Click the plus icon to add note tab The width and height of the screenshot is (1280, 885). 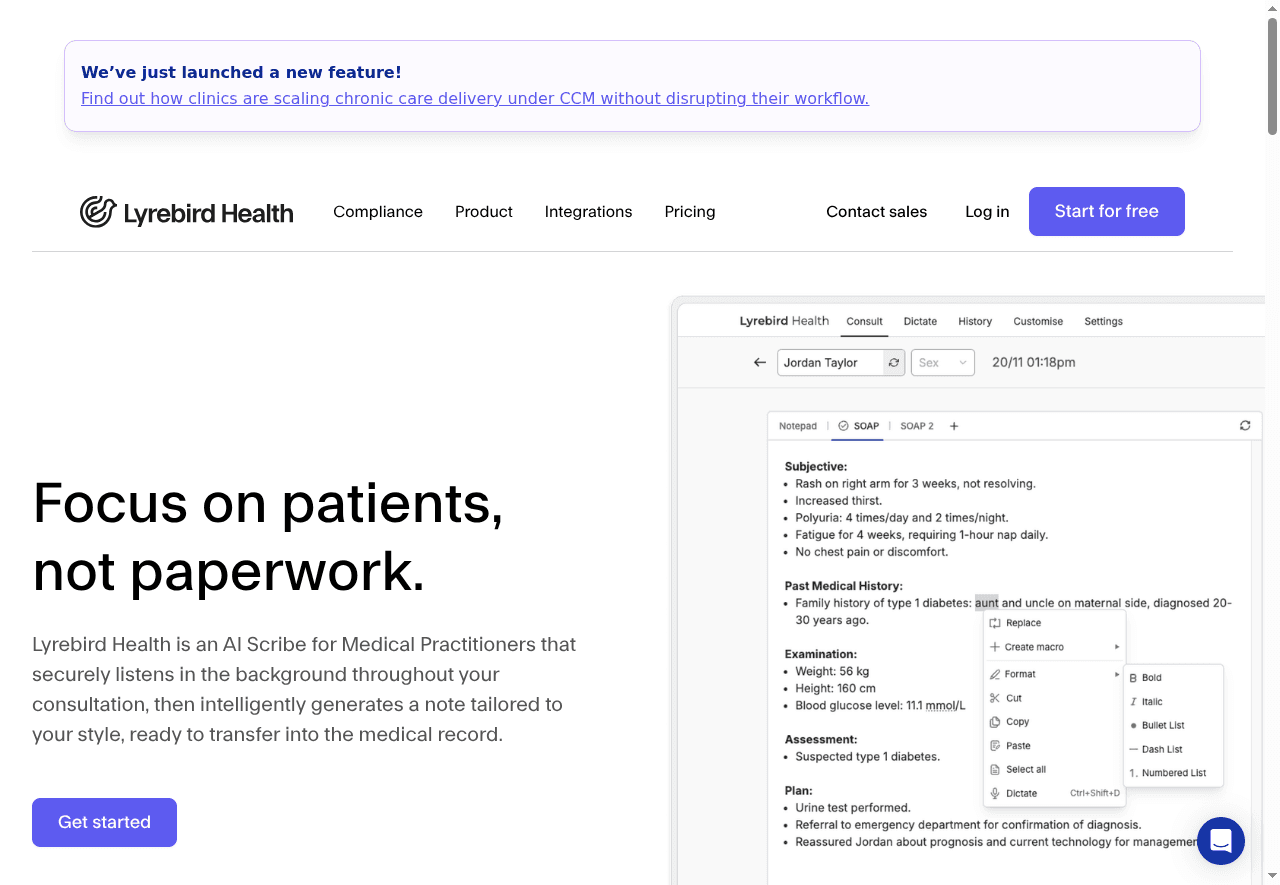(954, 426)
